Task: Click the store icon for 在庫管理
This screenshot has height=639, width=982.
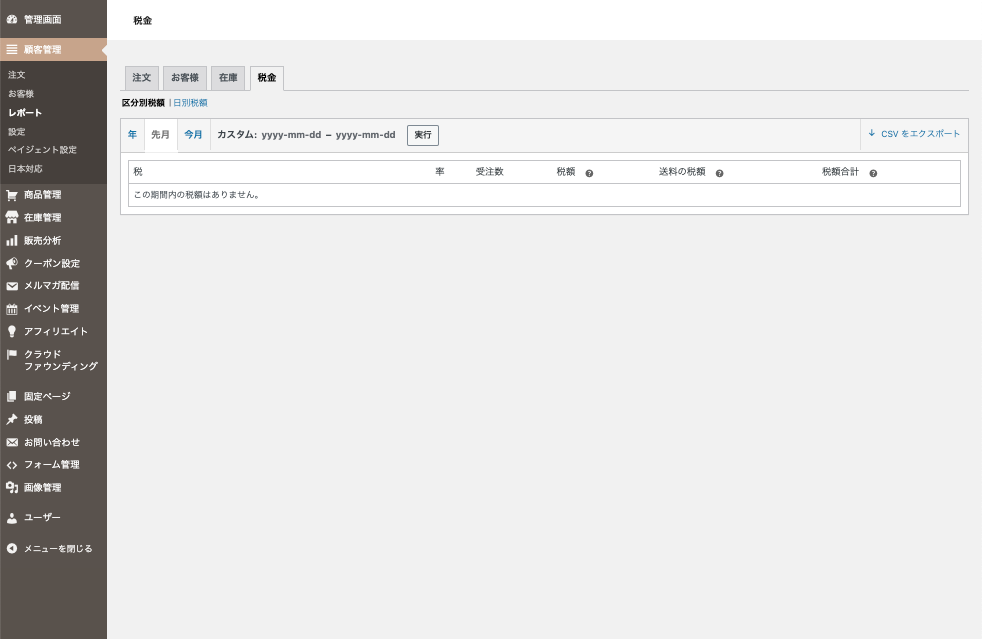Action: 12,218
